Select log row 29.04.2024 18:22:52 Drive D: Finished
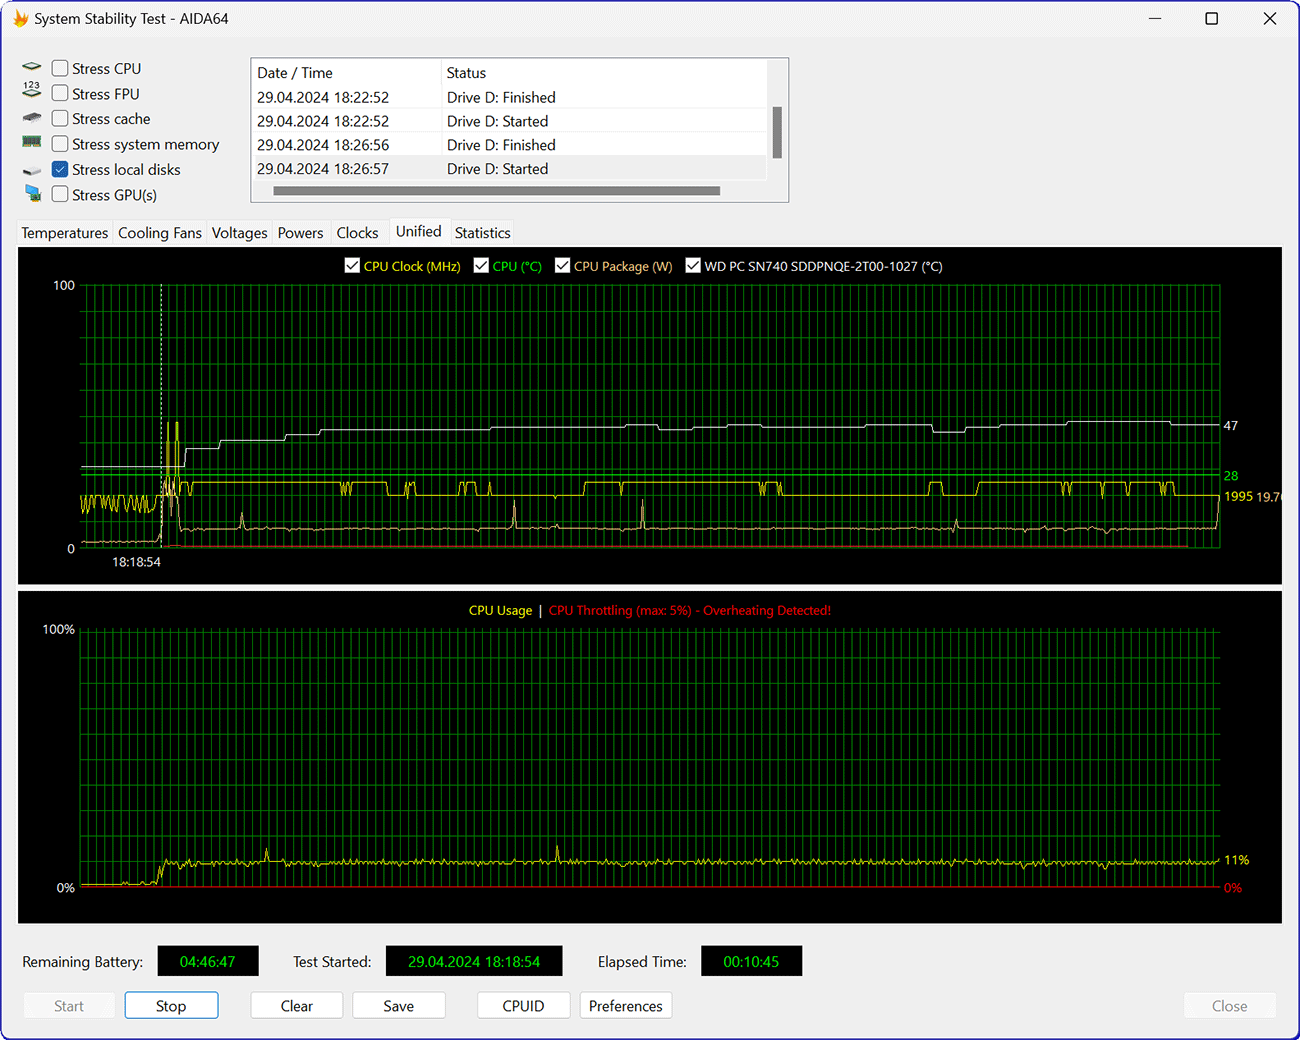Viewport: 1300px width, 1040px height. point(509,97)
